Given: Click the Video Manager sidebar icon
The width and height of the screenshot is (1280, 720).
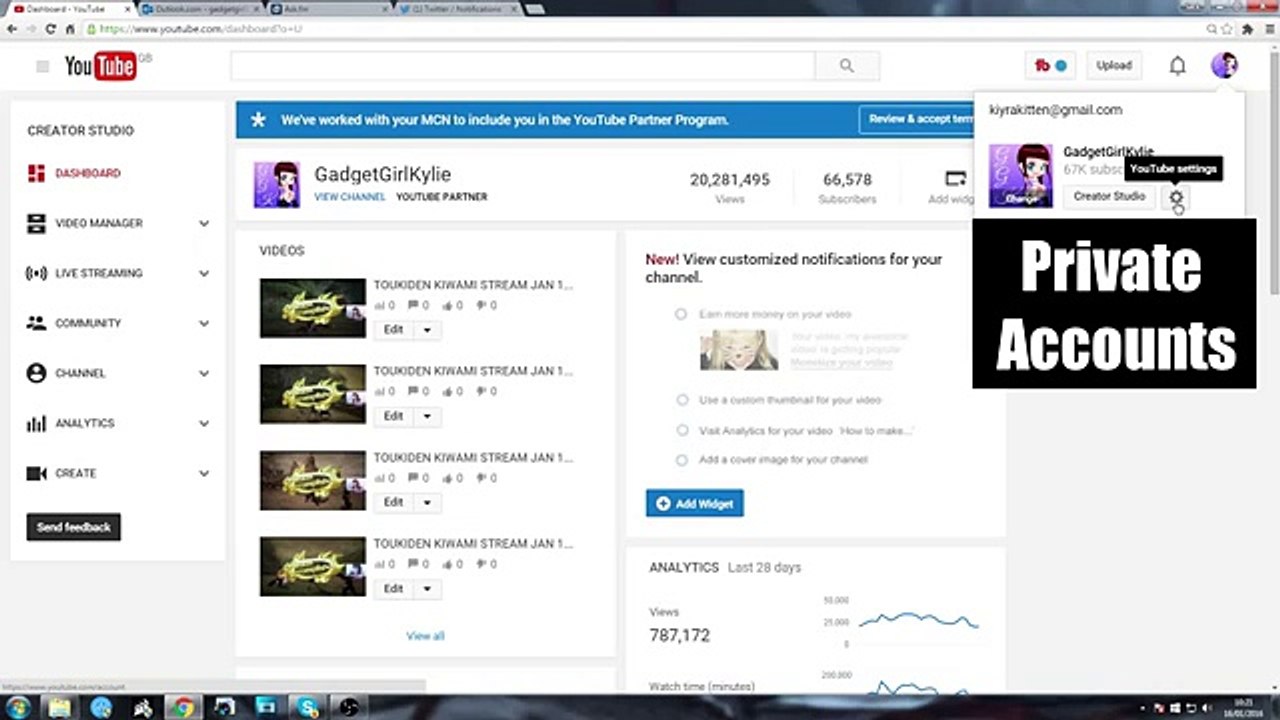Looking at the screenshot, I should coord(36,224).
